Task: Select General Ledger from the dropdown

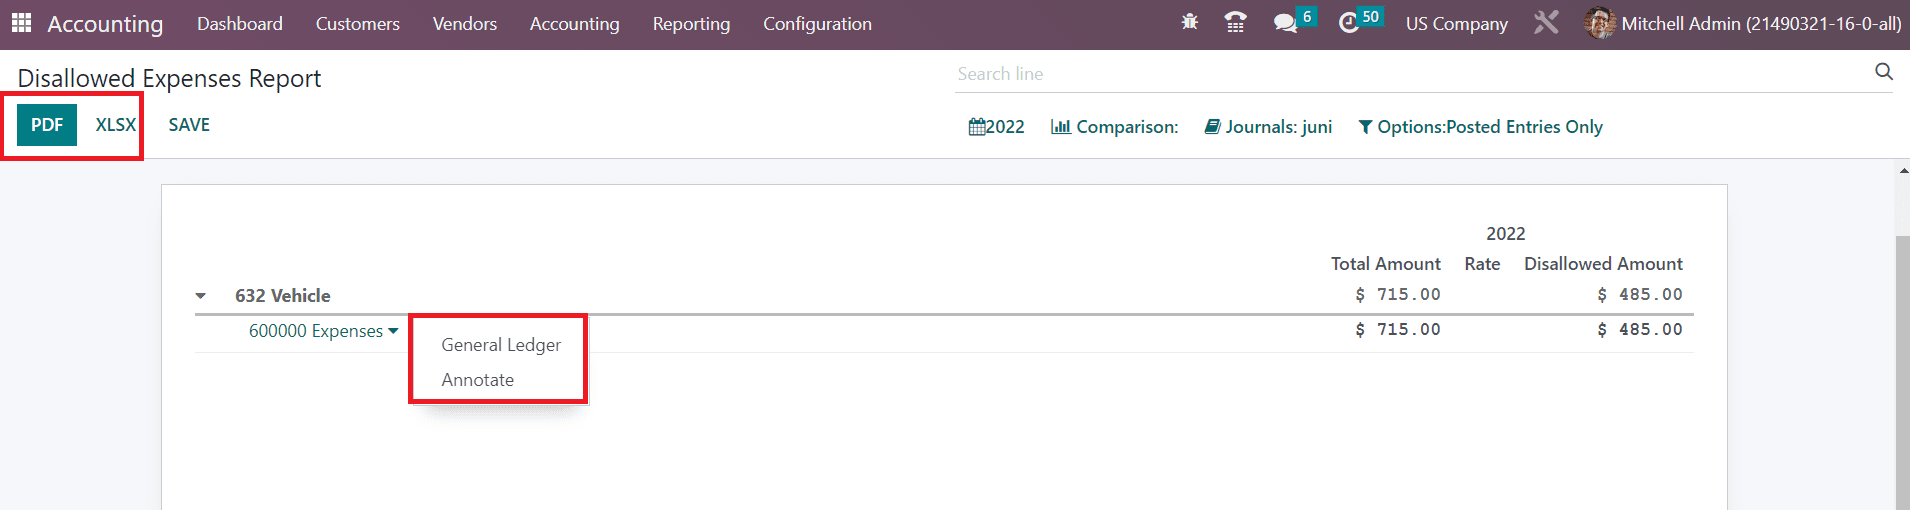Action: [501, 345]
